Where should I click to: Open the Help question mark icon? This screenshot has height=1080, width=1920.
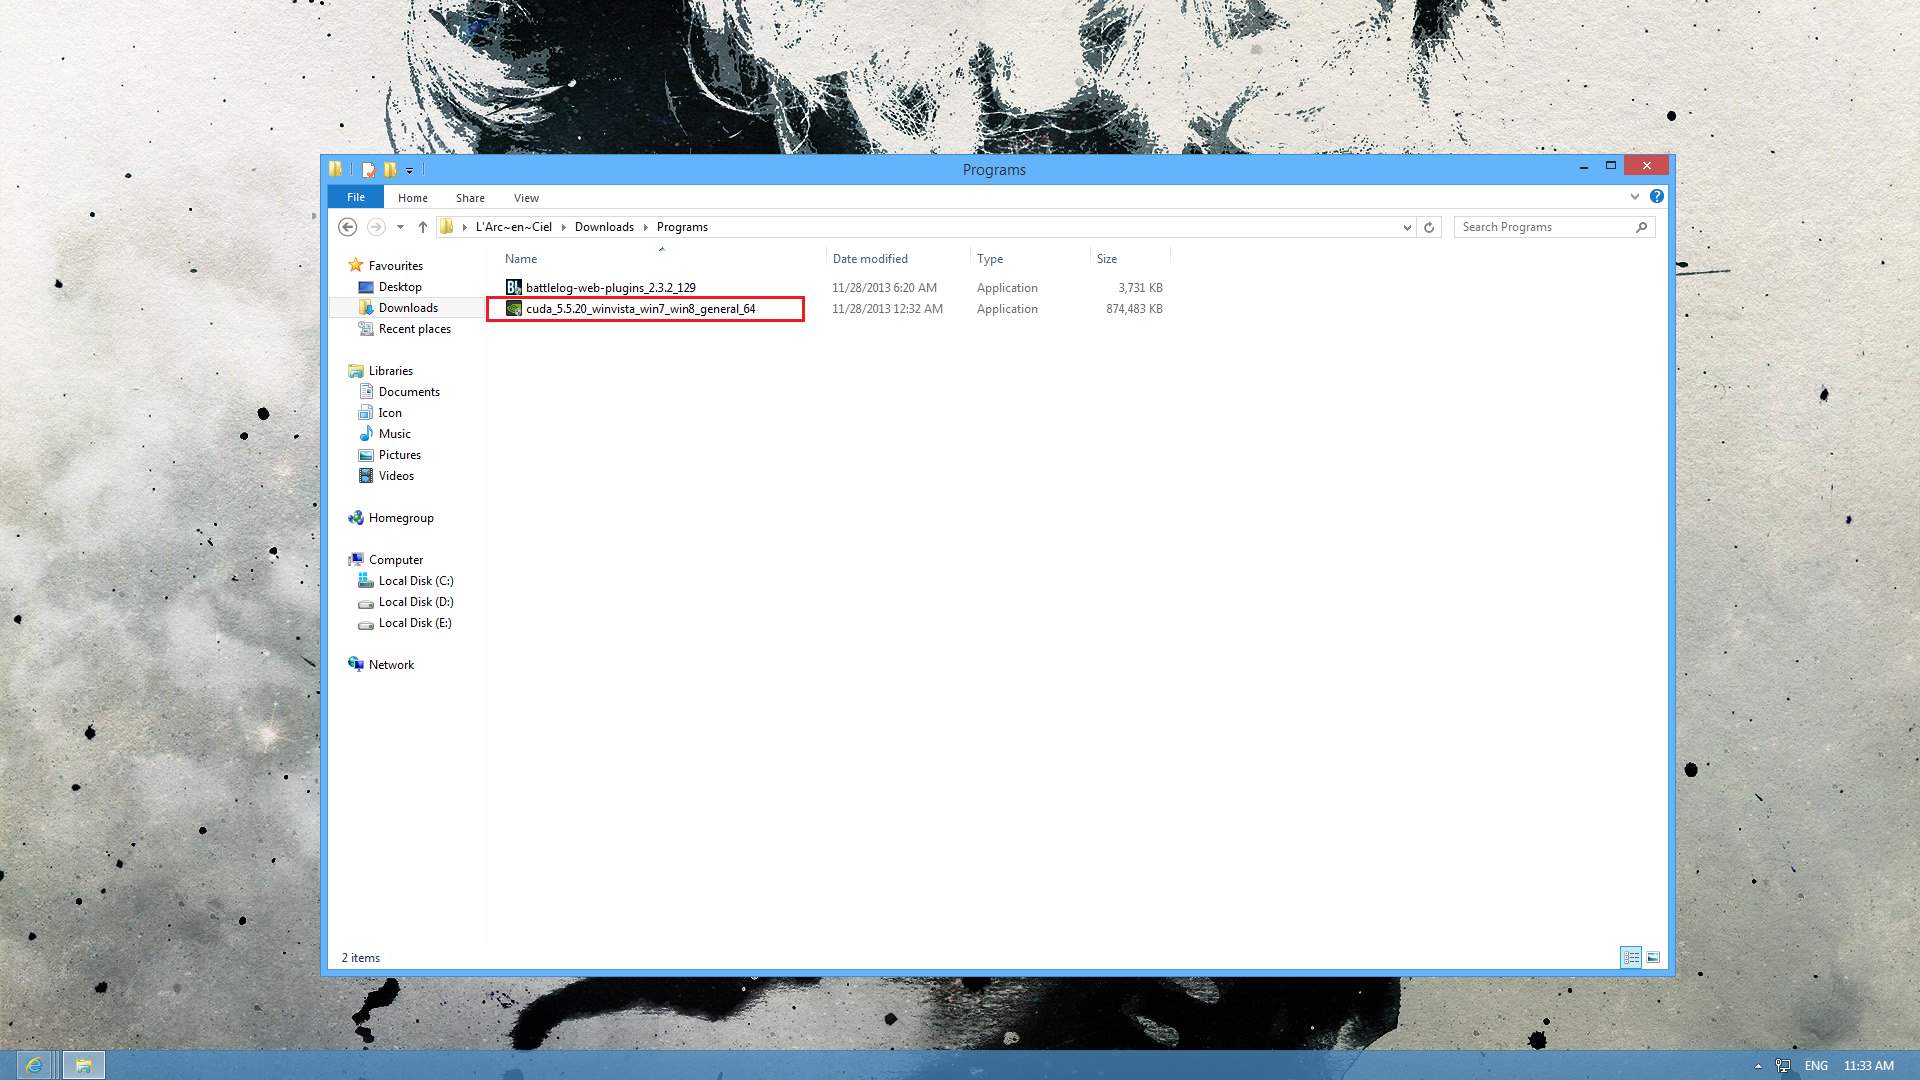click(1657, 197)
